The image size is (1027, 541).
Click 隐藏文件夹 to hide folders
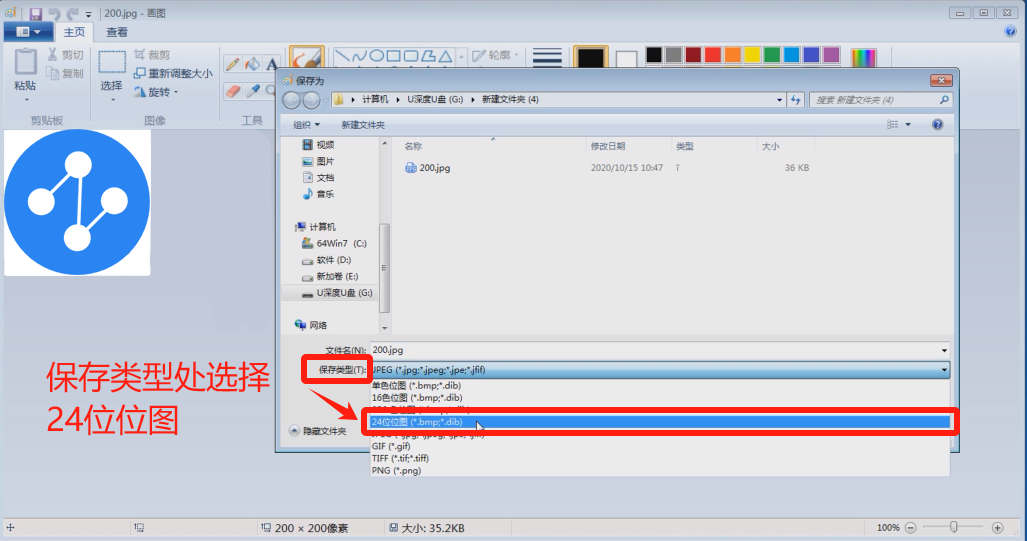pos(318,431)
